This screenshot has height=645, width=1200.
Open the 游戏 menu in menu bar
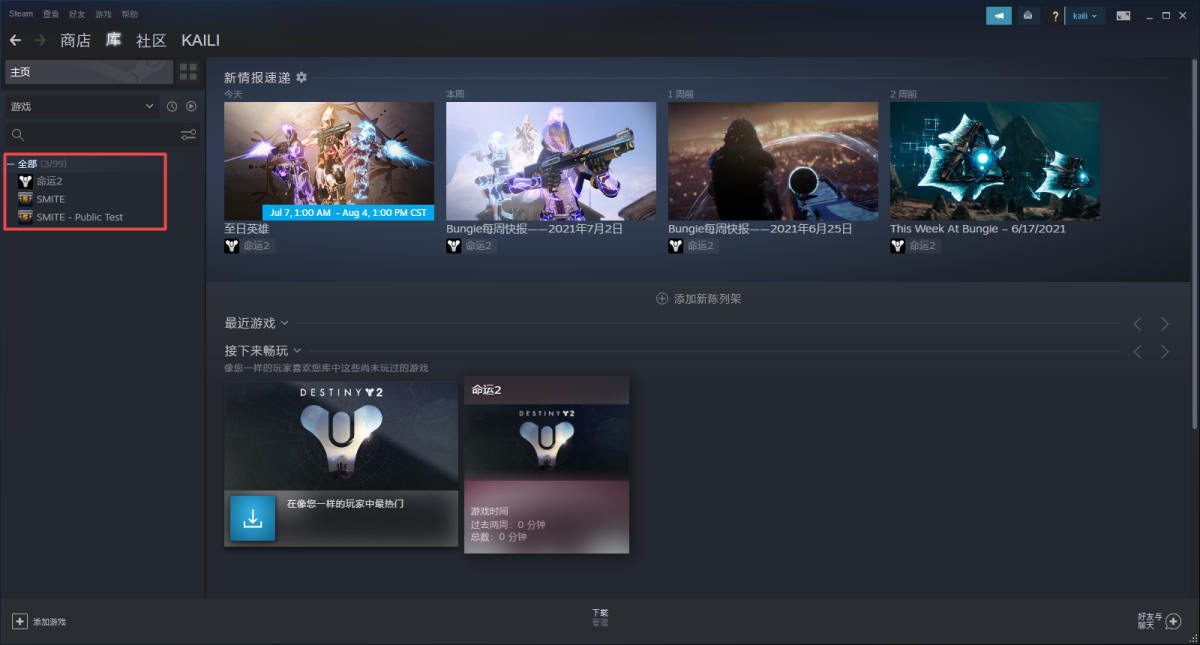[103, 14]
